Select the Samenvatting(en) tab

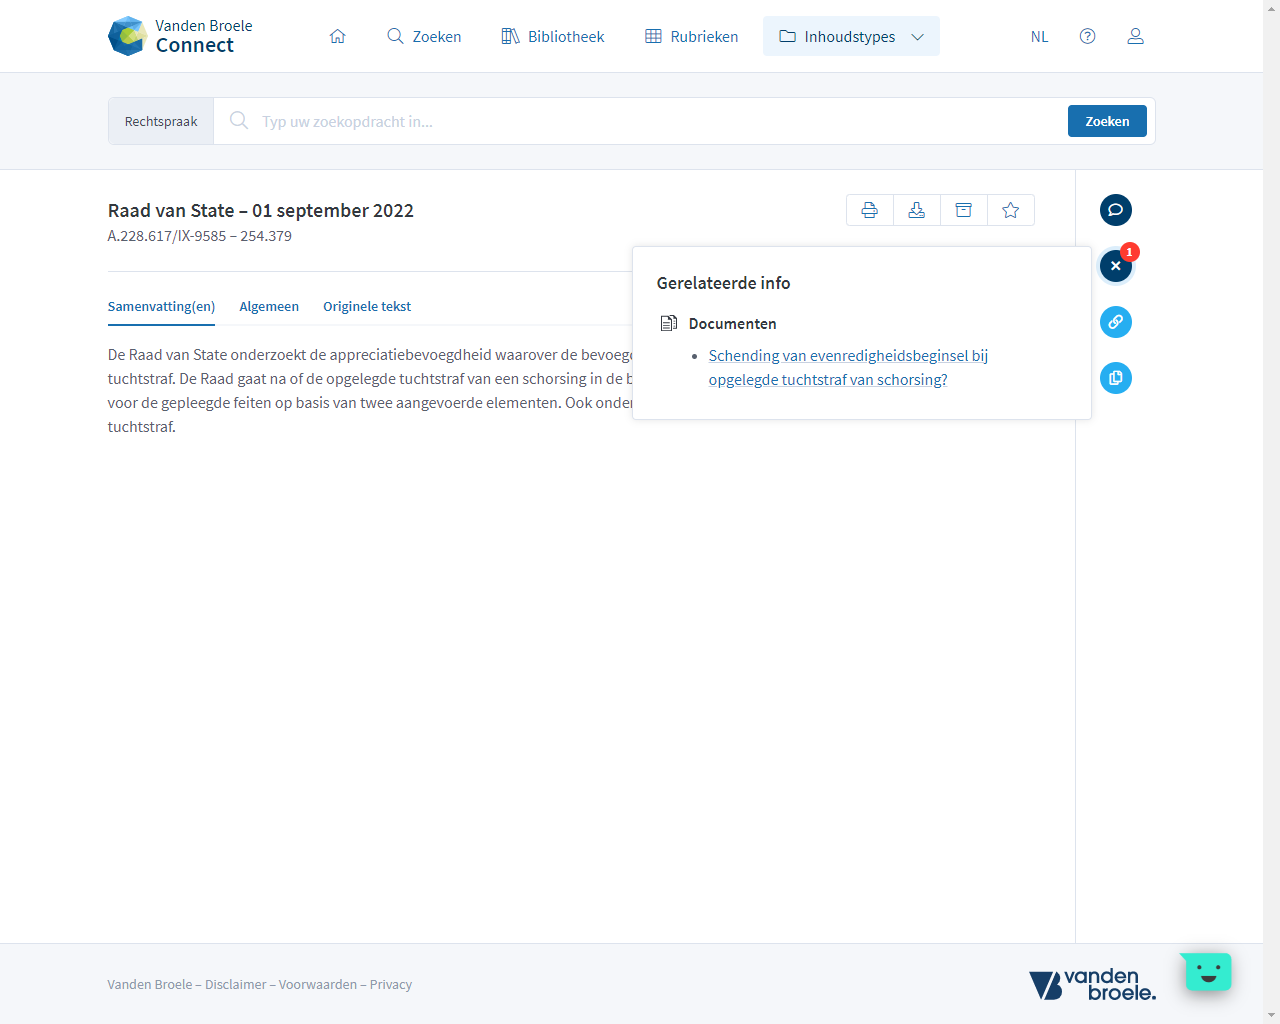[x=161, y=306]
